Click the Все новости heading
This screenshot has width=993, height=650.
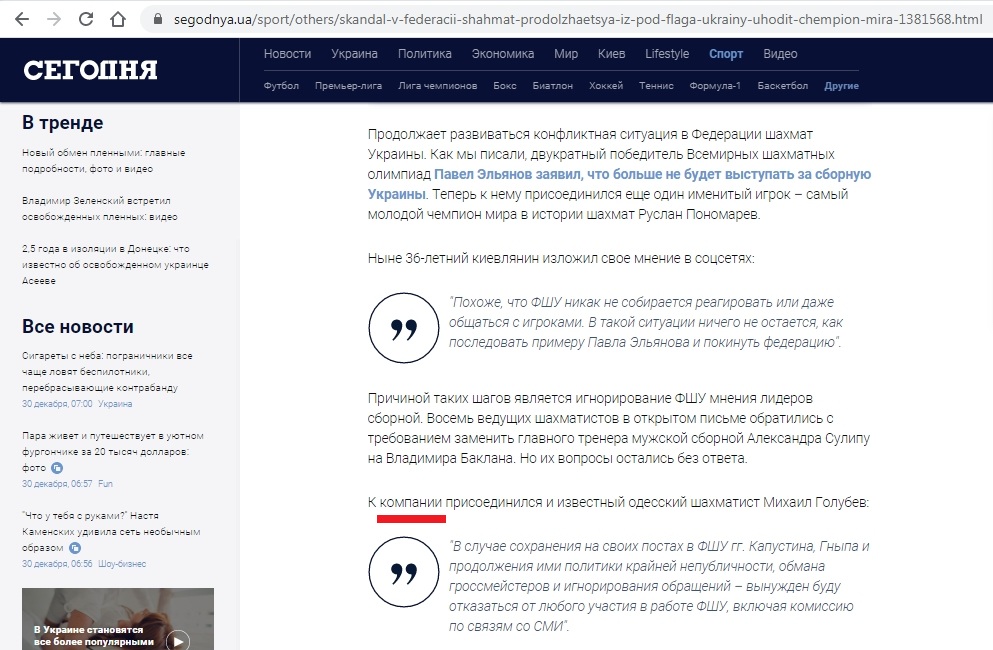coord(78,326)
